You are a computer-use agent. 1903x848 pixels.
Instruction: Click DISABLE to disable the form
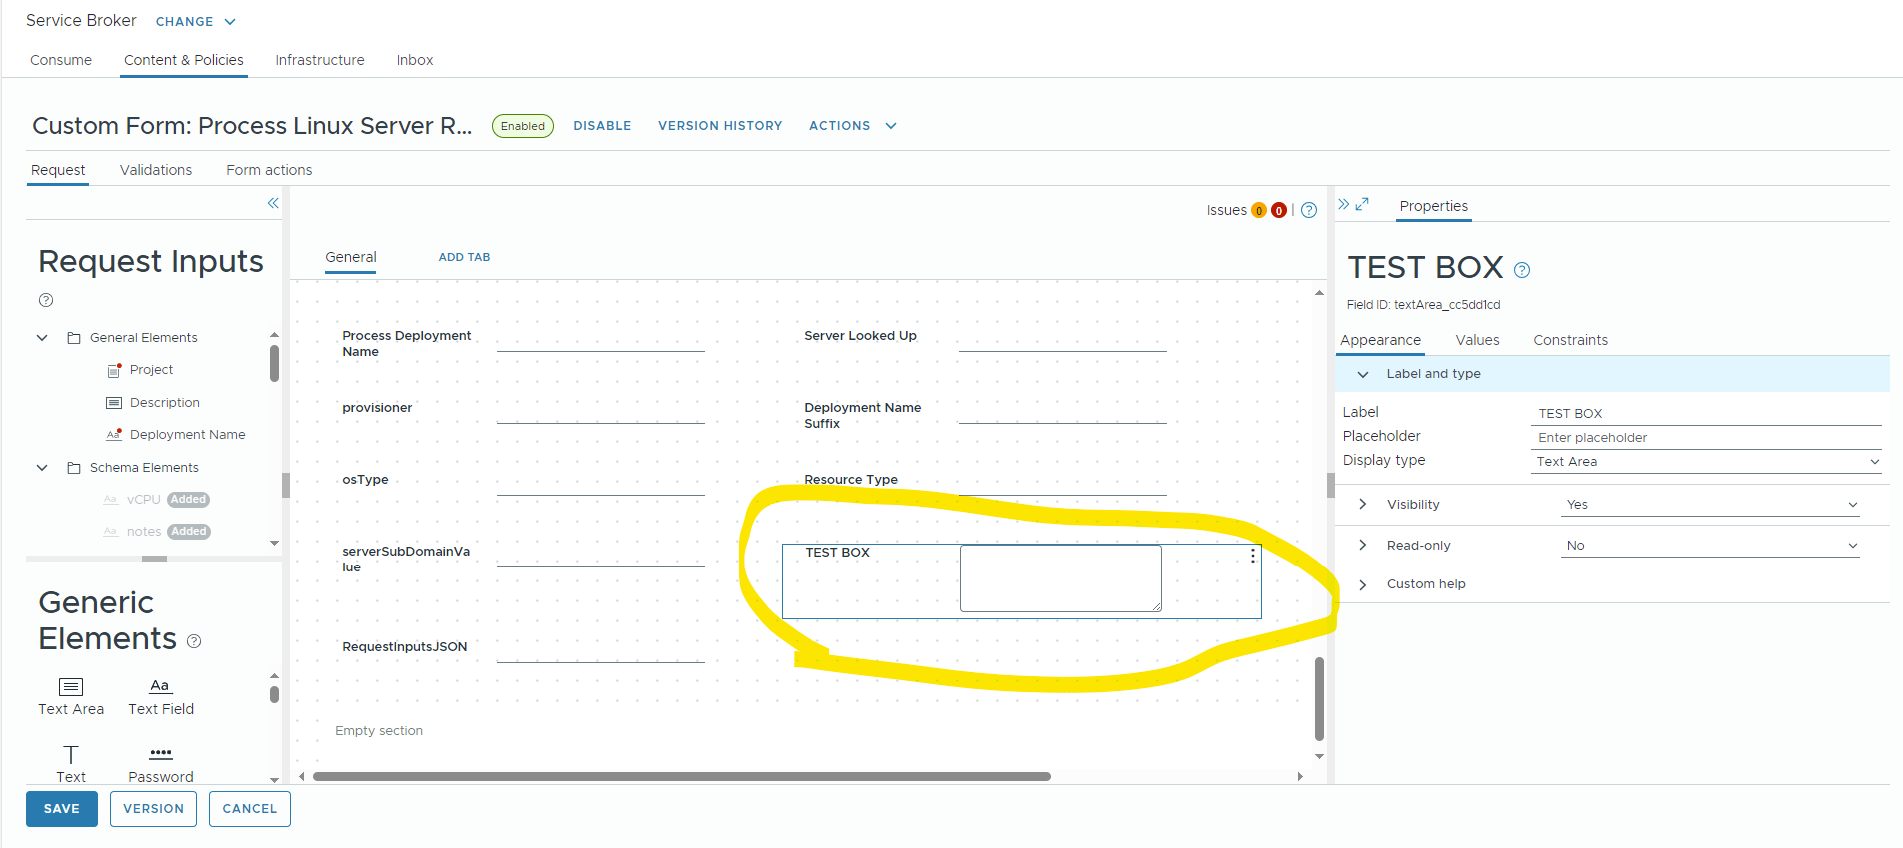click(x=602, y=126)
